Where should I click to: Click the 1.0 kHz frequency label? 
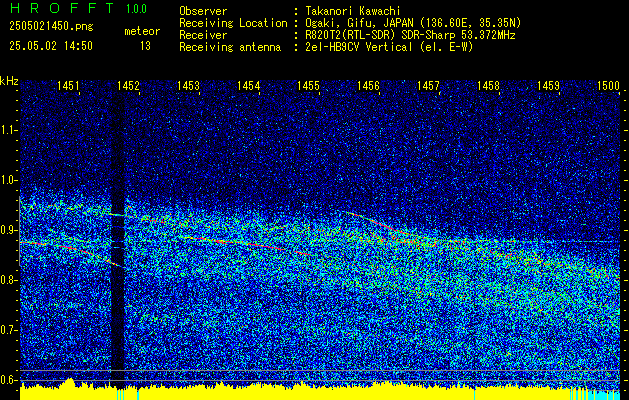pos(8,180)
